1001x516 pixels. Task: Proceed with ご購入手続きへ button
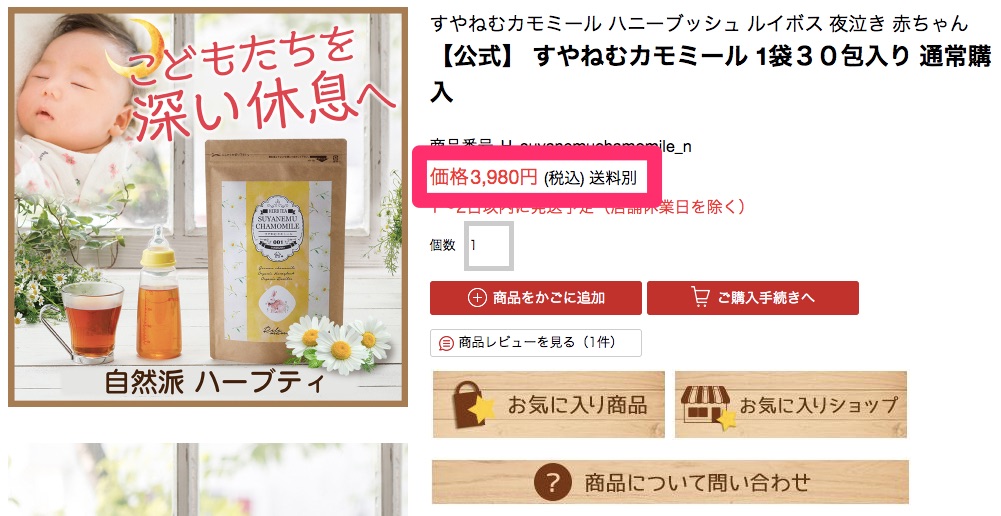coord(753,298)
